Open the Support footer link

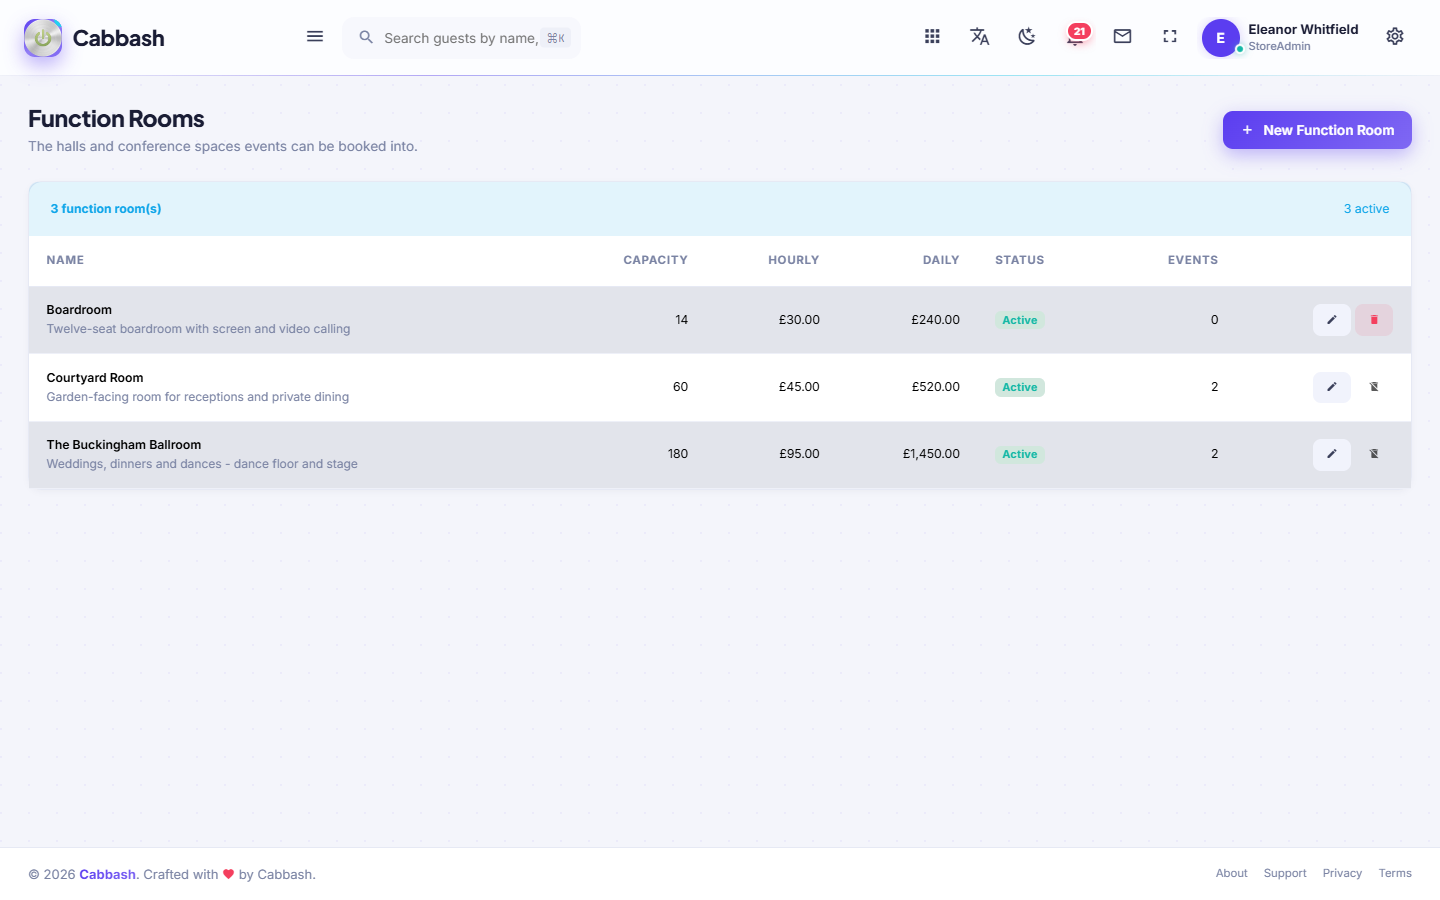(1285, 874)
